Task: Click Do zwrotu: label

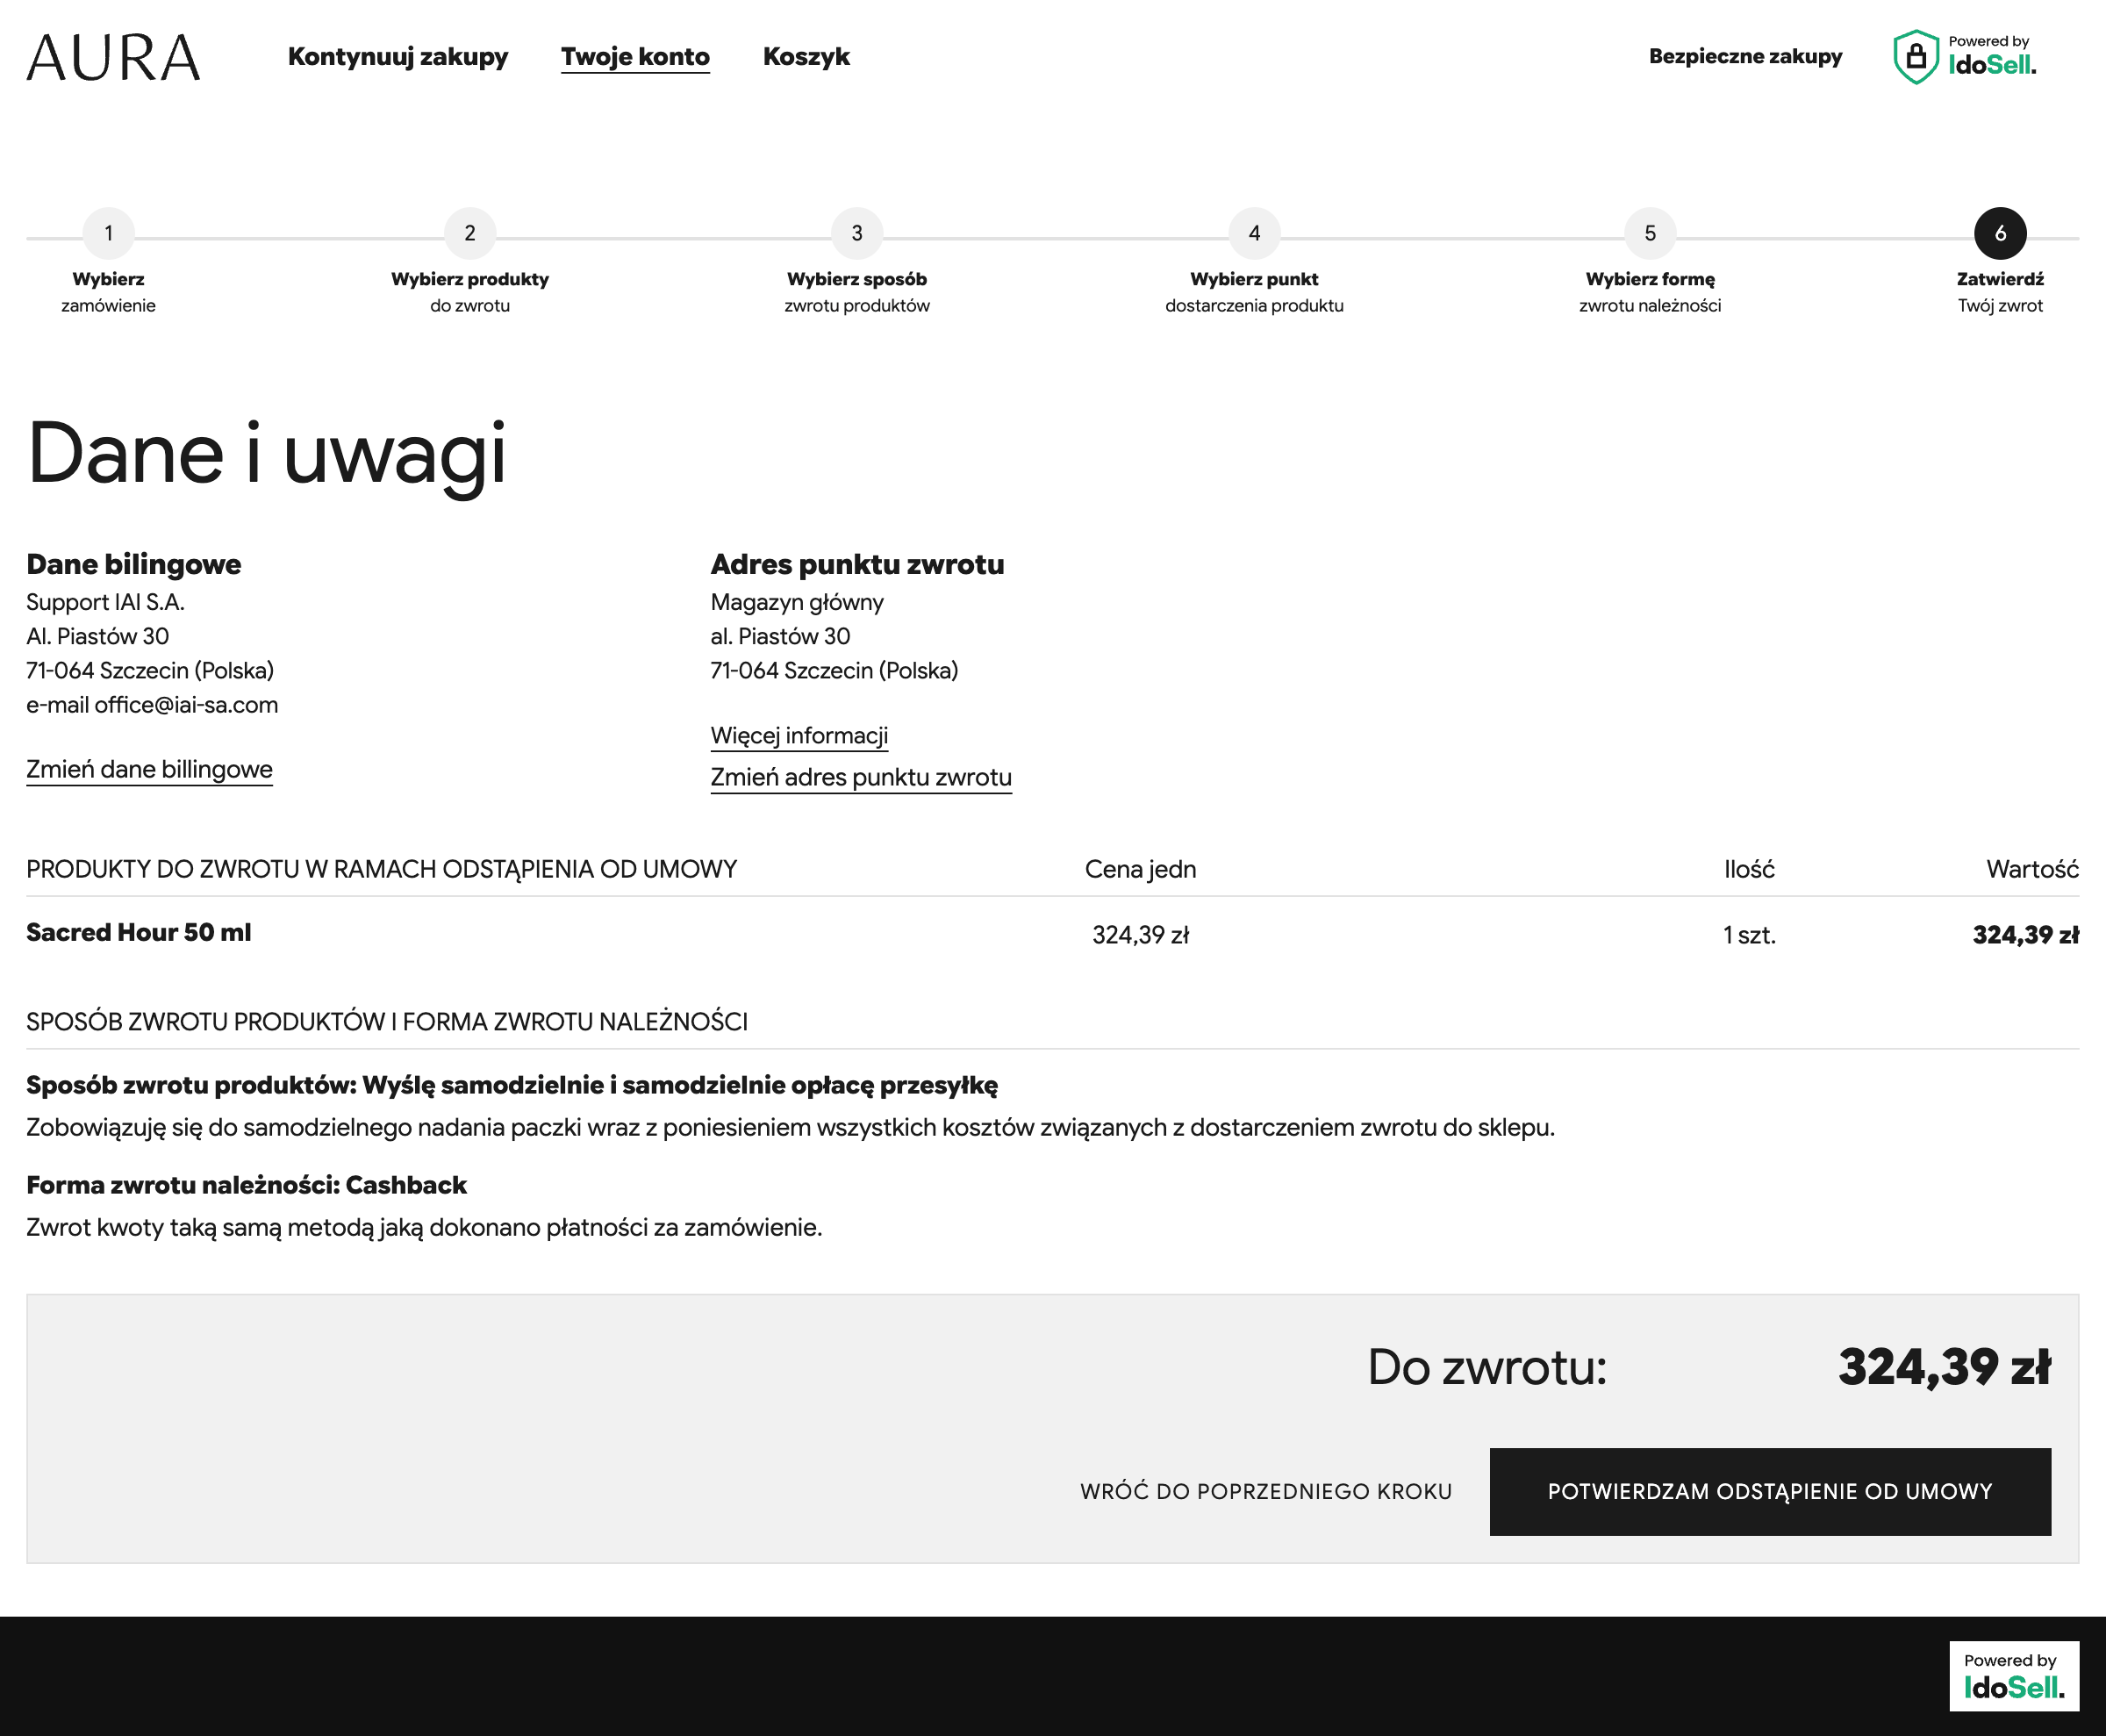Action: pos(1487,1367)
